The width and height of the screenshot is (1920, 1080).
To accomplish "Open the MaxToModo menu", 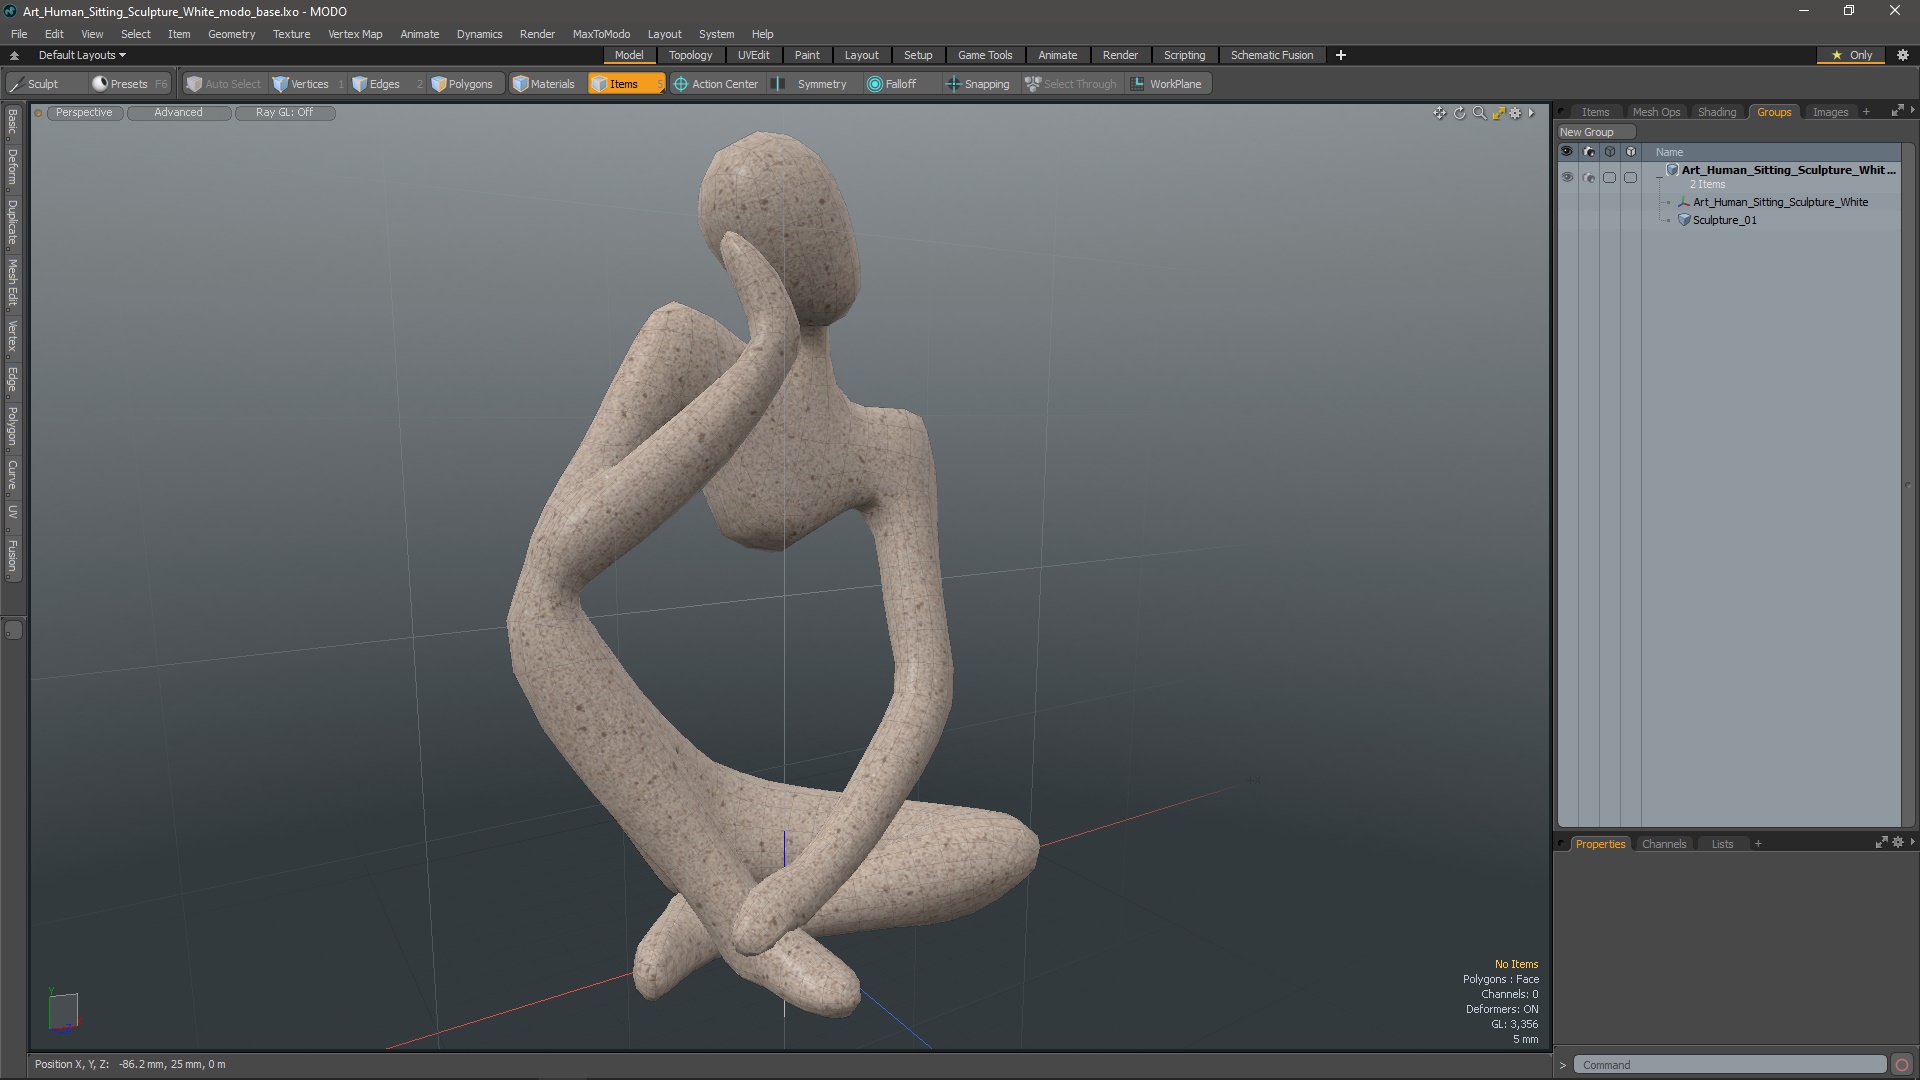I will (601, 34).
